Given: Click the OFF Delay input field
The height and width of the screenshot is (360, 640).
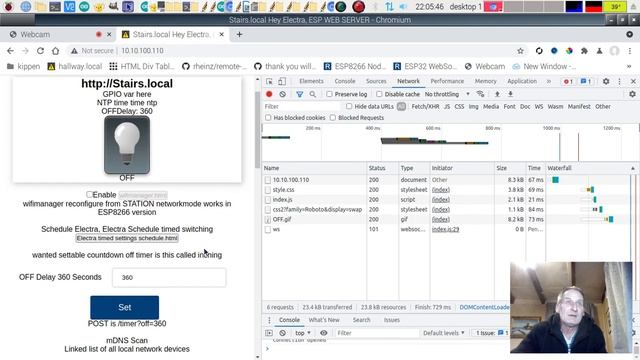Looking at the screenshot, I should point(169,278).
